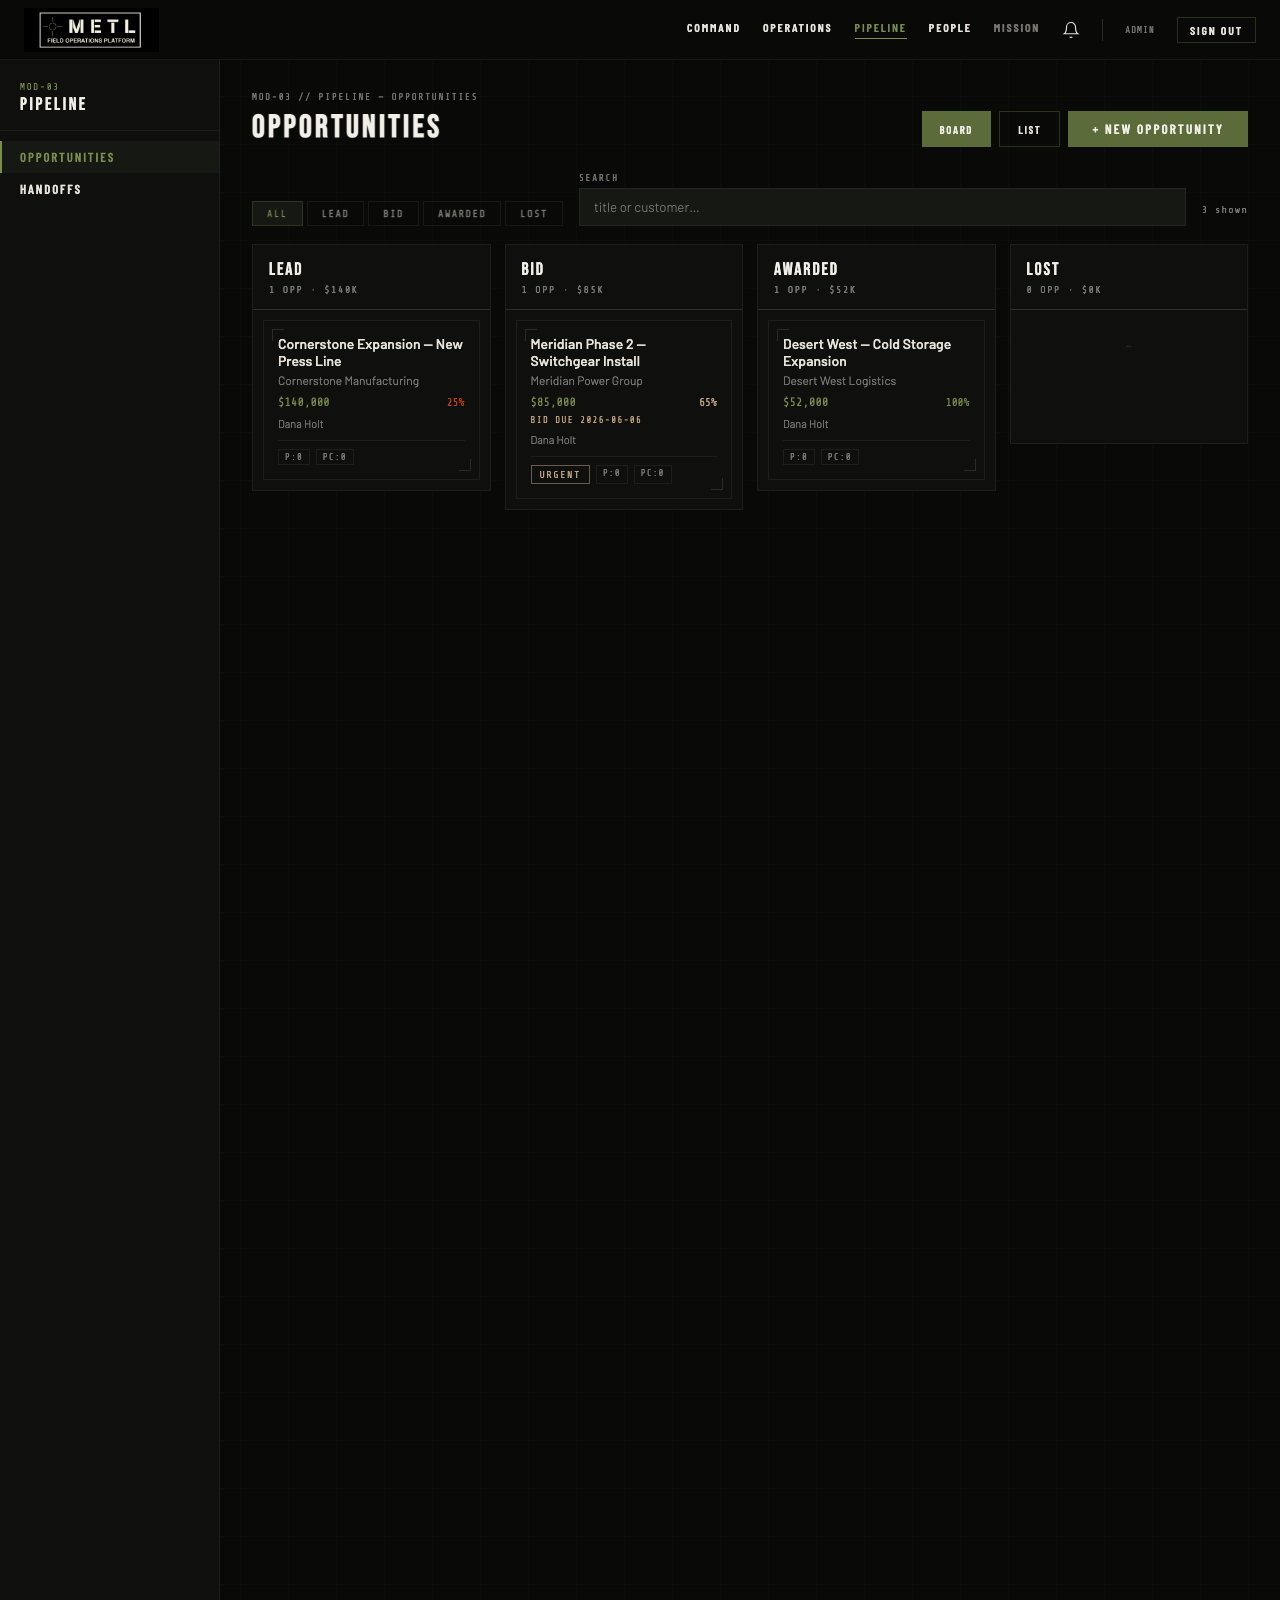This screenshot has width=1280, height=1600.
Task: Click the breadcrumb MOD-03 // Pipeline — Opportunities
Action: 365,97
